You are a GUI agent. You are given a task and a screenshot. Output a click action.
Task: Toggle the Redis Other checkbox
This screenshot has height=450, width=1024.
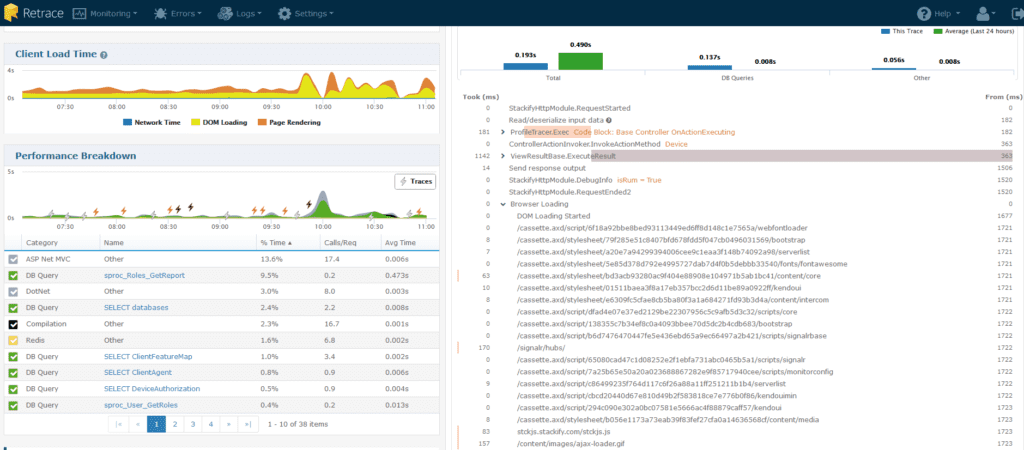pos(14,340)
